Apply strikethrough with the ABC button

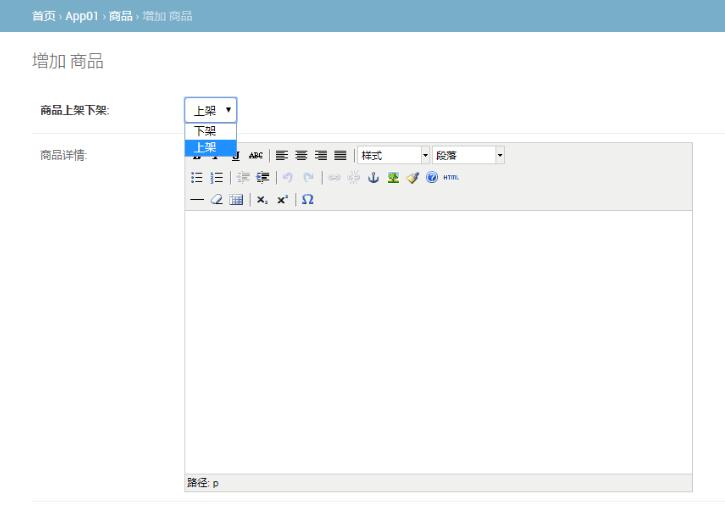[x=255, y=155]
